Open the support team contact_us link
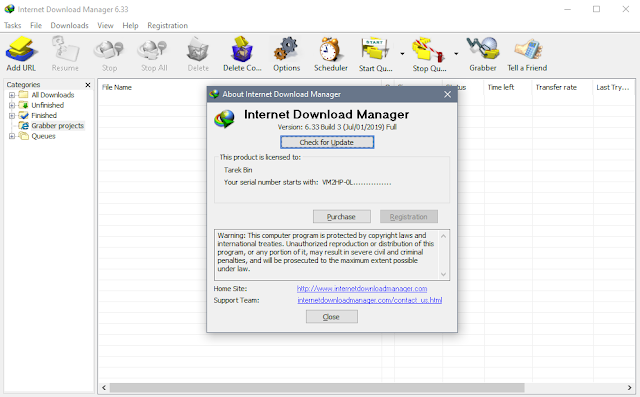 tap(369, 300)
